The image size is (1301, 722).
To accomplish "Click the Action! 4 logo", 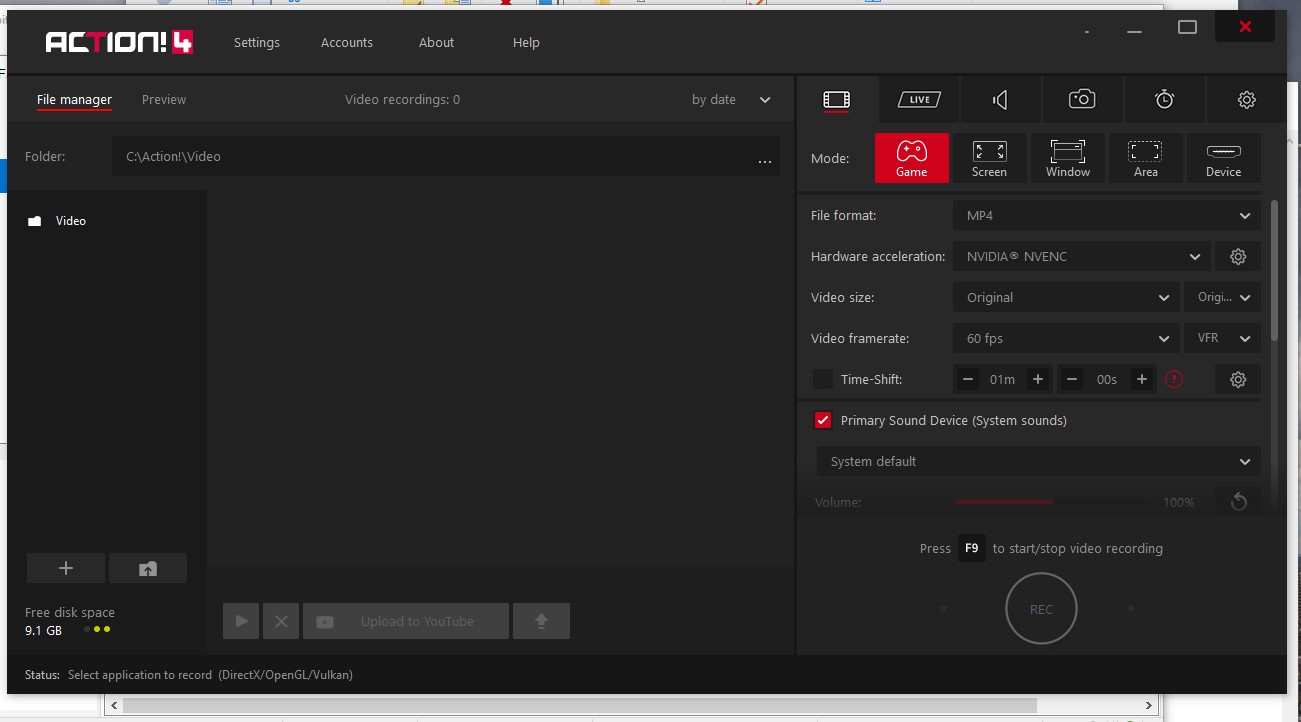I will tap(119, 42).
